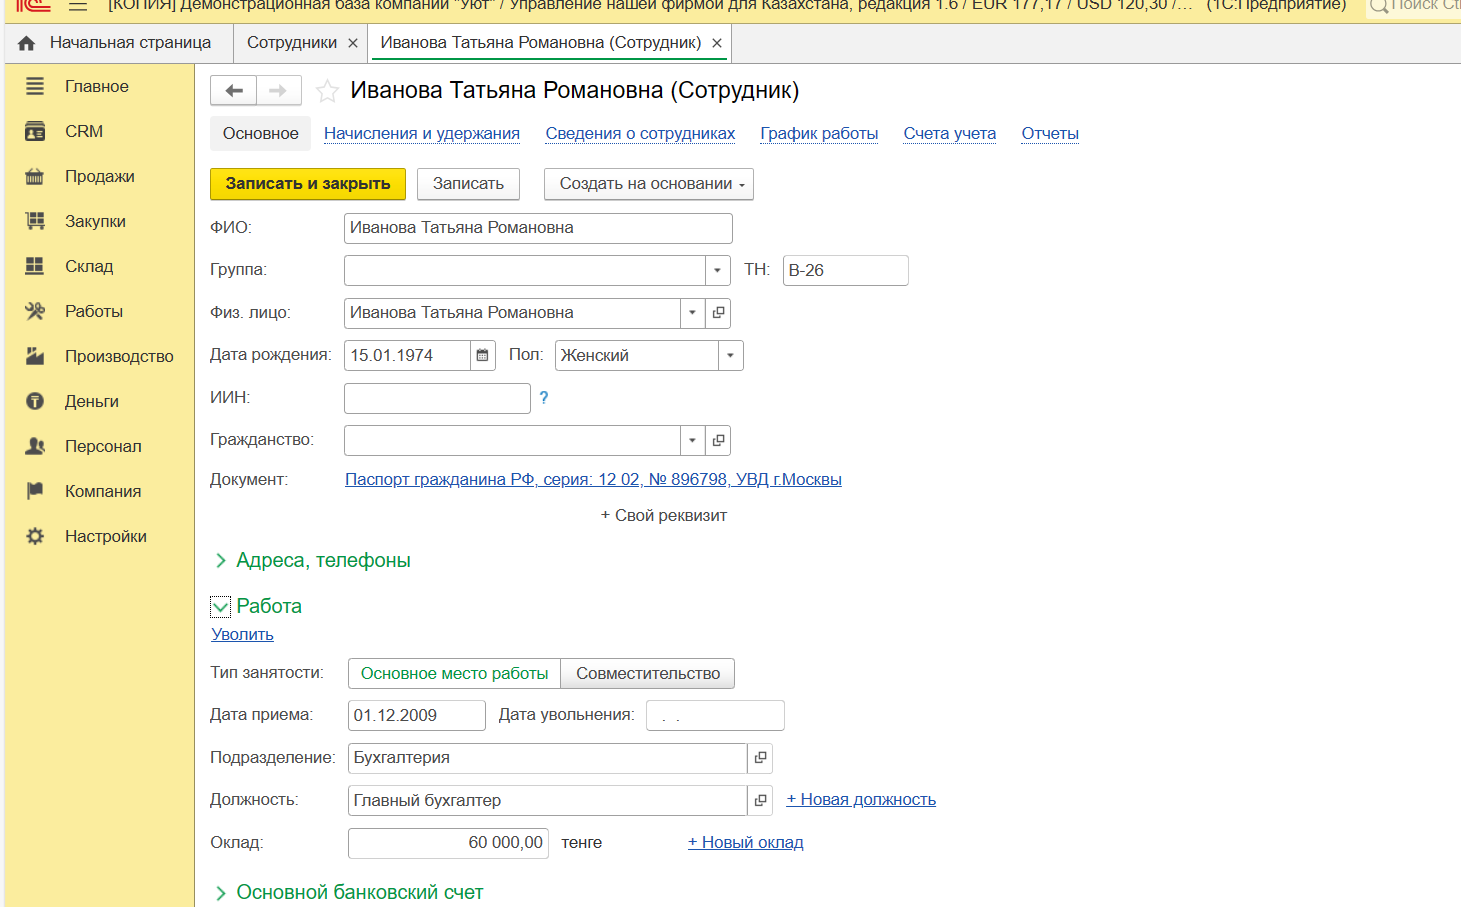Click into the ИИН input field
The image size is (1461, 907).
point(437,398)
